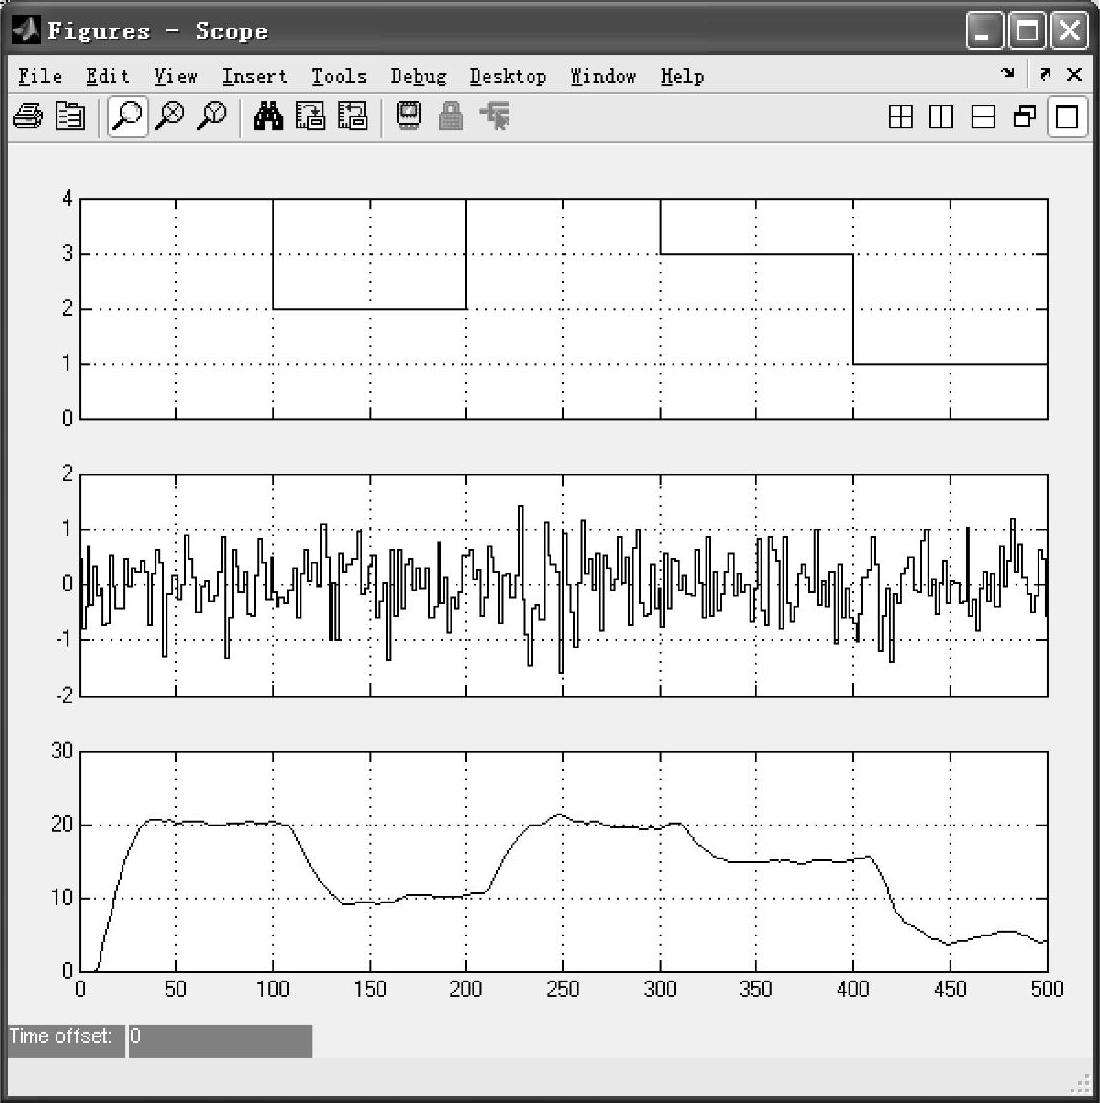The height and width of the screenshot is (1103, 1100).
Task: Click the Lock axes selection padlock icon
Action: [451, 117]
